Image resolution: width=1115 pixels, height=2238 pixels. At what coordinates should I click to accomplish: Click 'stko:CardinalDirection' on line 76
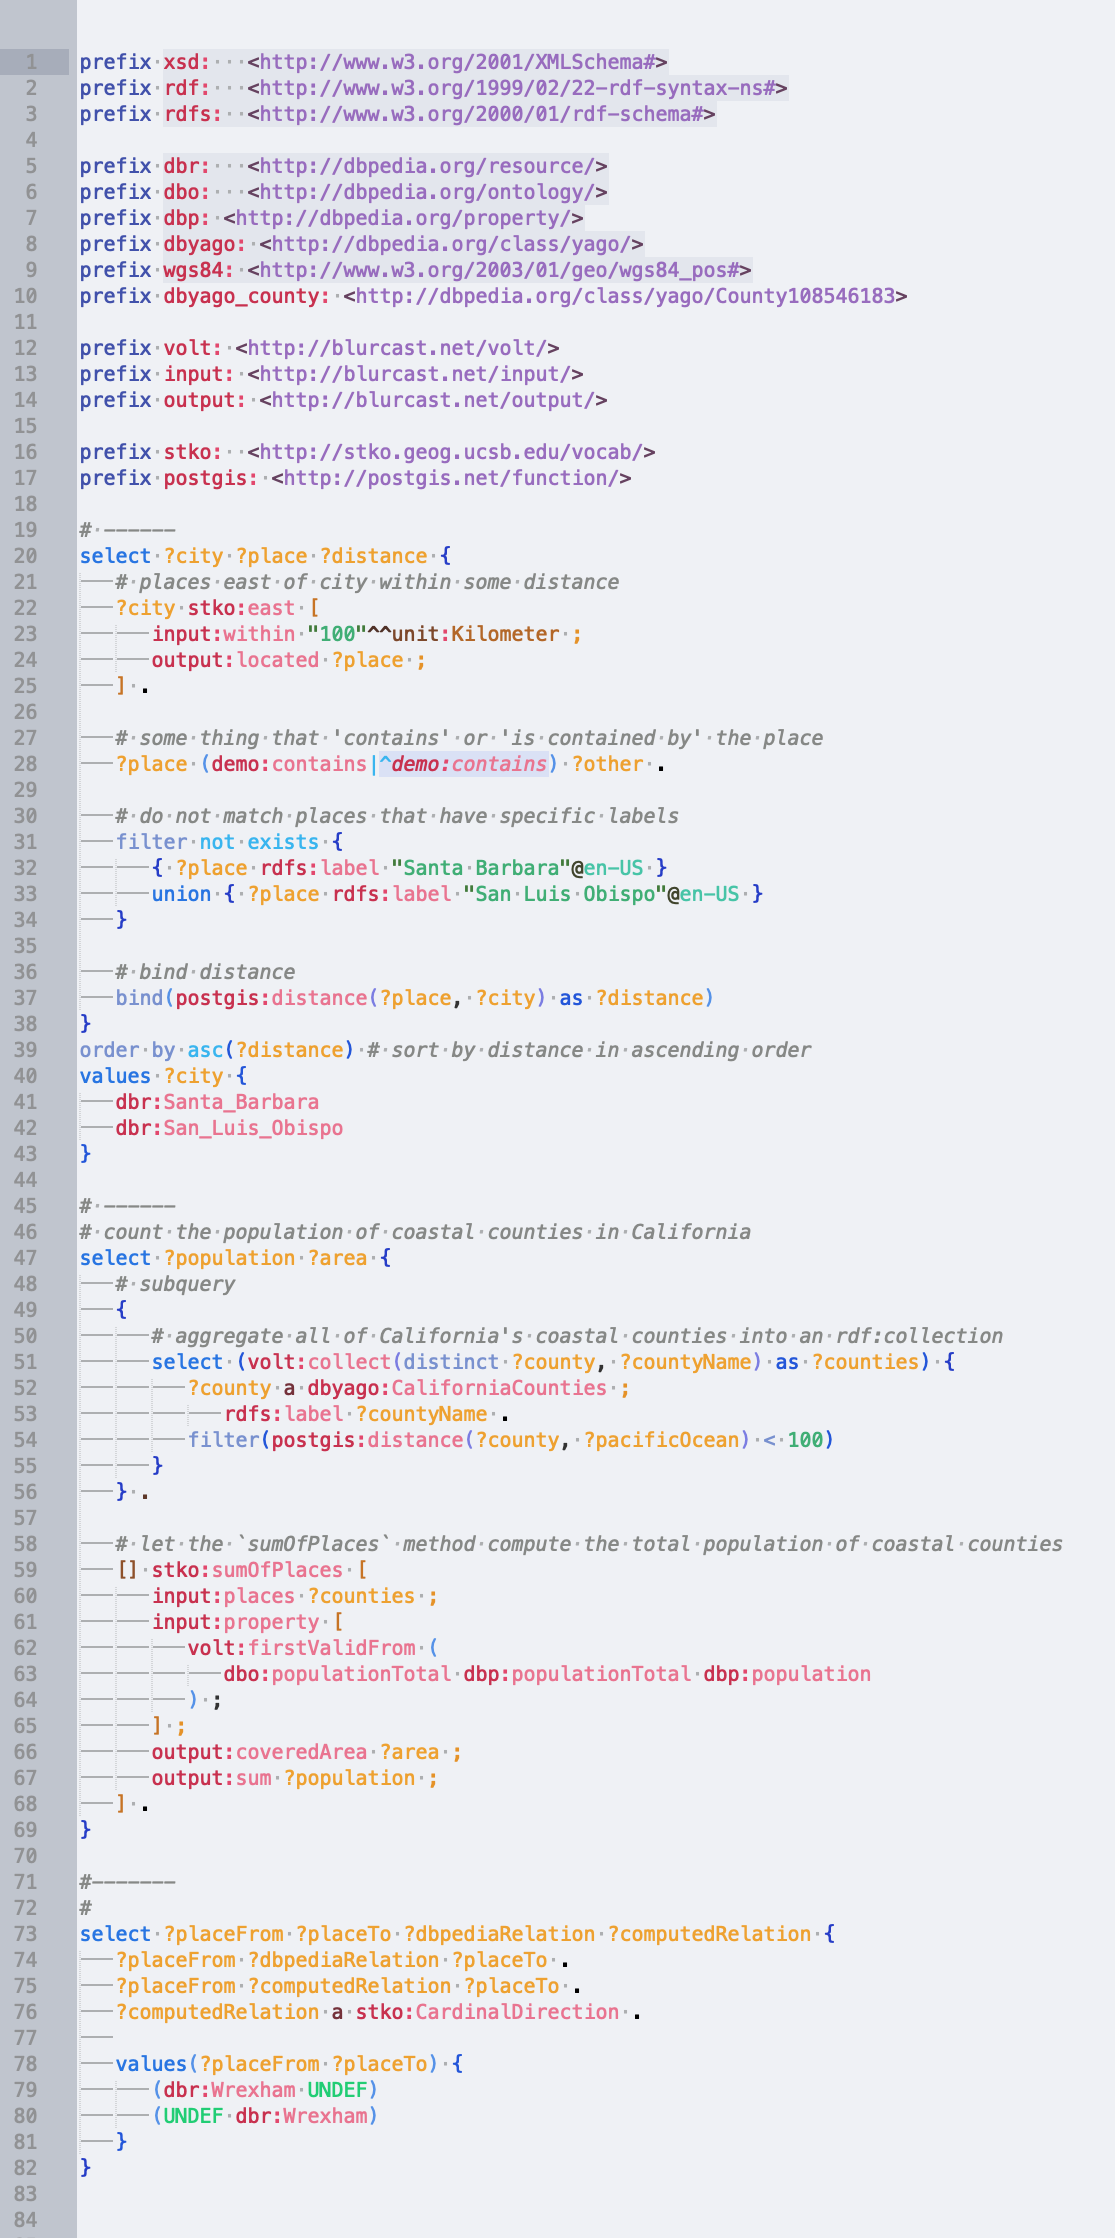487,2012
